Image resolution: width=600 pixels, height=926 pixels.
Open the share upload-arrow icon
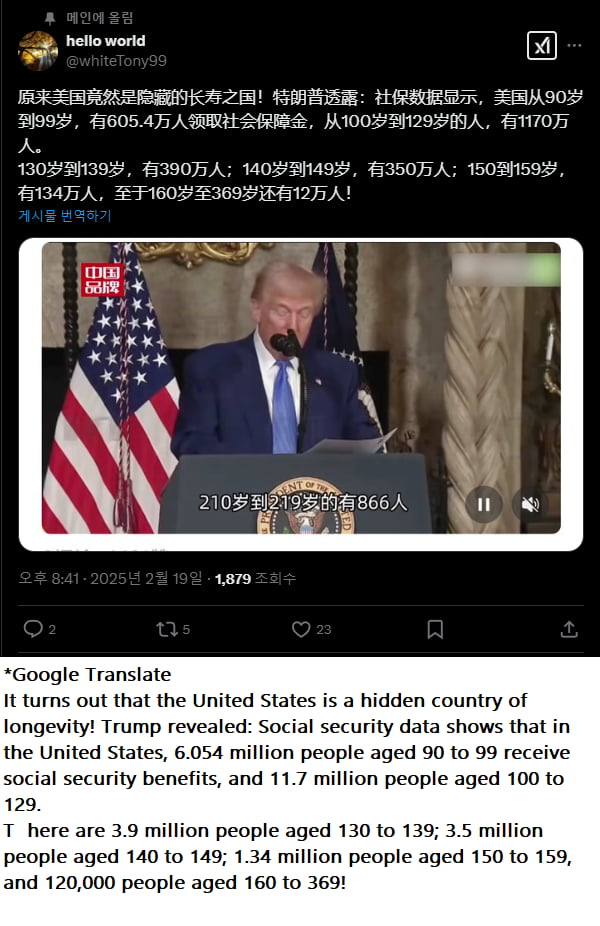point(569,629)
